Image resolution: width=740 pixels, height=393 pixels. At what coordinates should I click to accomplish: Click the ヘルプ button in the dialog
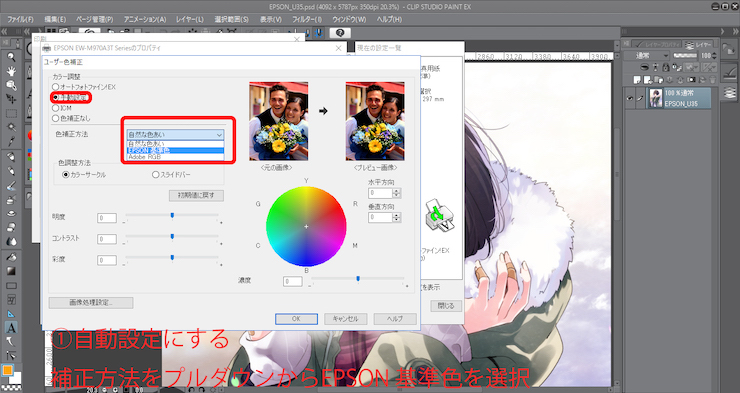click(395, 319)
